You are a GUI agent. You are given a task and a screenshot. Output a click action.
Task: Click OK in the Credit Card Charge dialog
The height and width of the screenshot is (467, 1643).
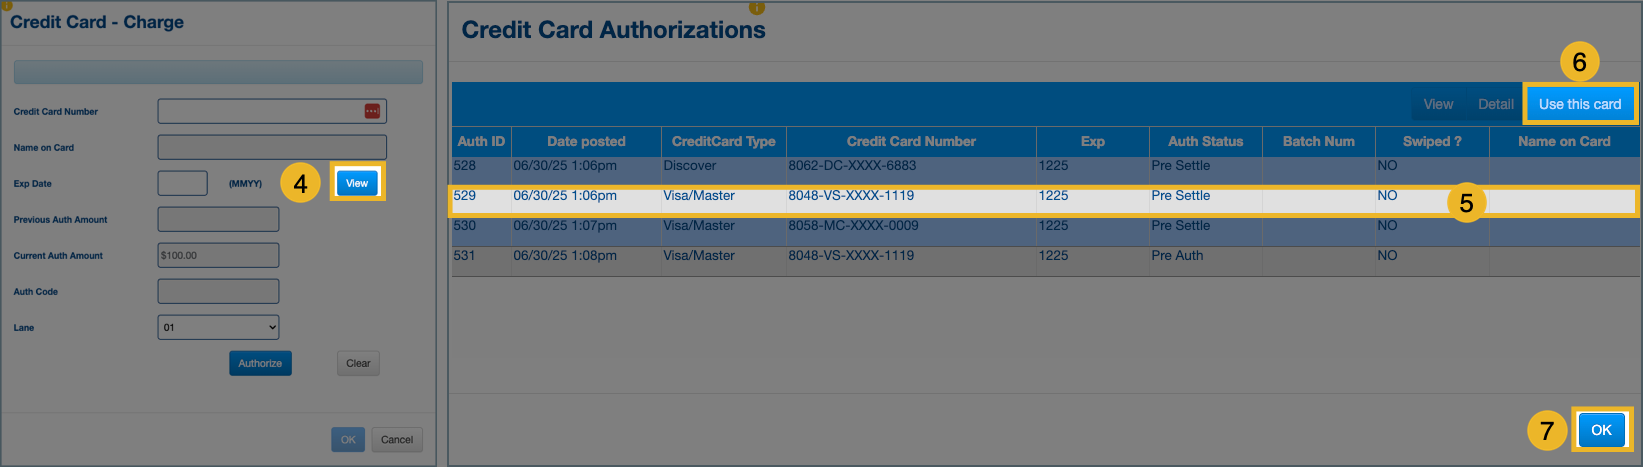[x=348, y=439]
